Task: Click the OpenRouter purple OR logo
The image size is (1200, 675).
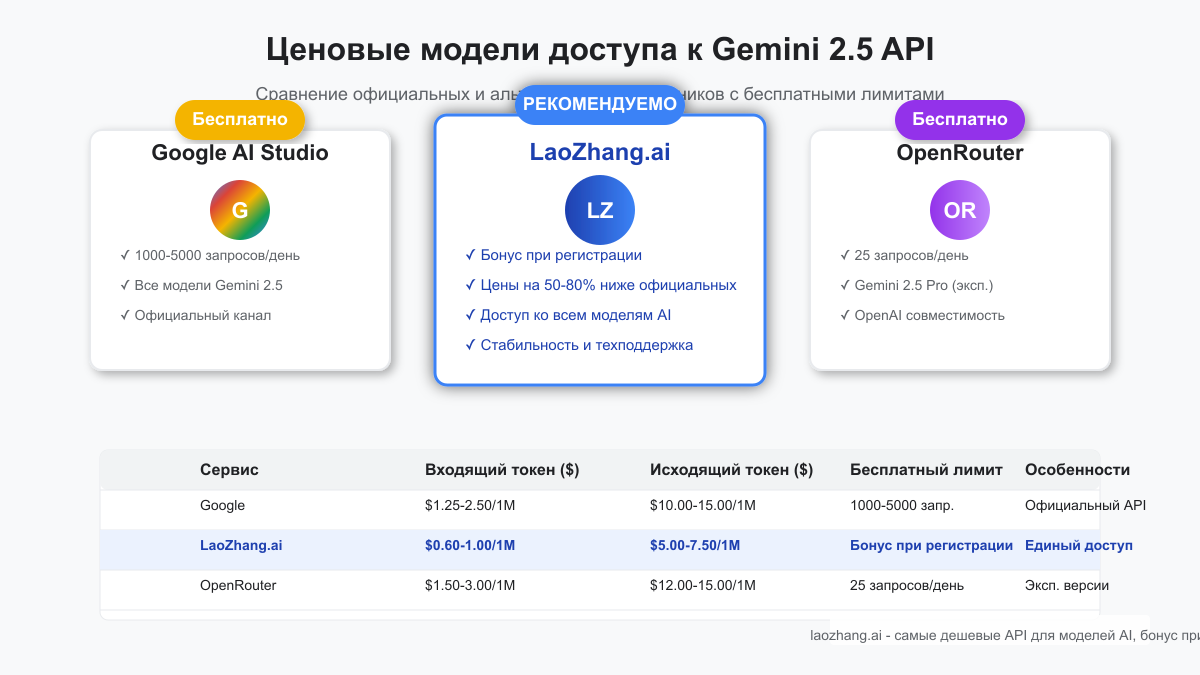Action: (959, 209)
